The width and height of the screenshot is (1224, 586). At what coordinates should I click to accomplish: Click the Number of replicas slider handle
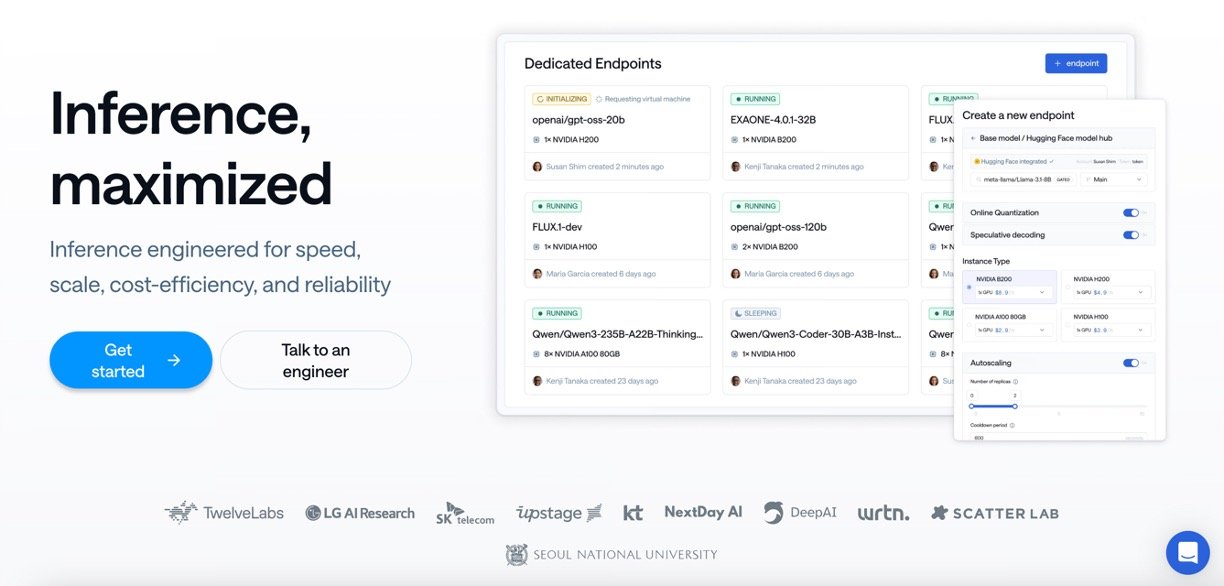(x=1015, y=406)
